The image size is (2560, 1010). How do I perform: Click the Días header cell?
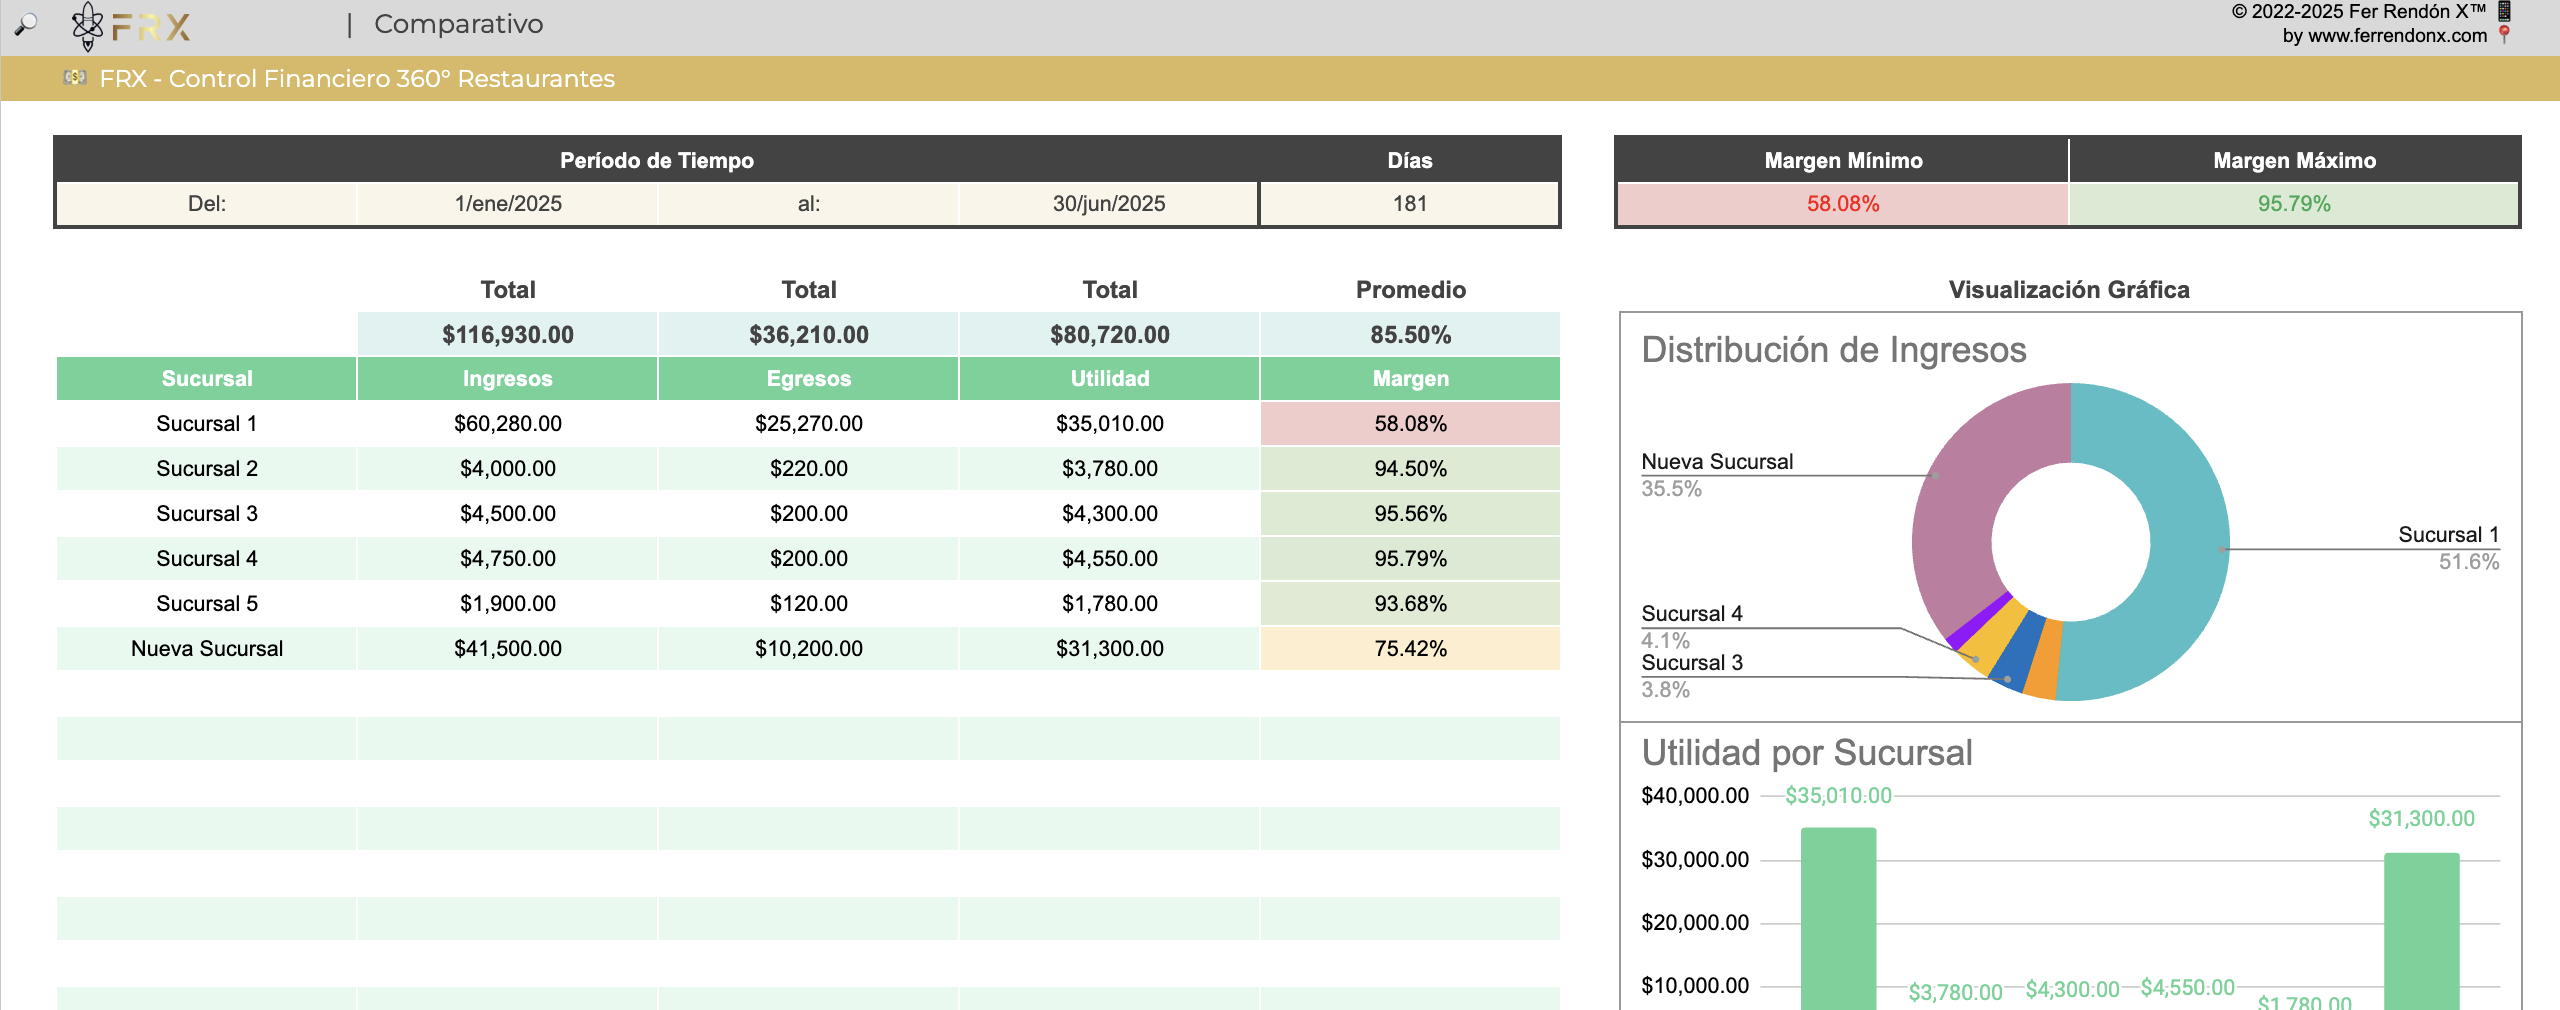(1409, 160)
